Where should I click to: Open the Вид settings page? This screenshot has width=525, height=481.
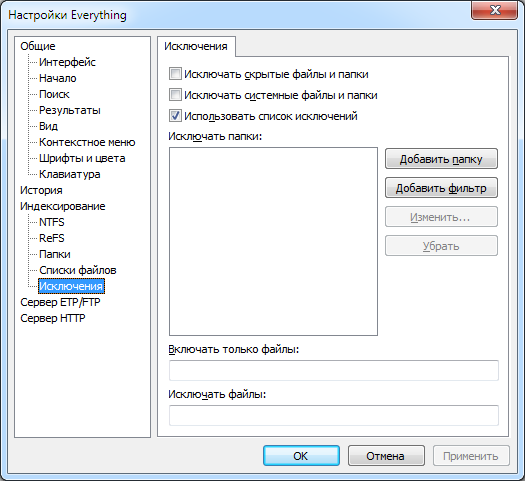[x=49, y=126]
